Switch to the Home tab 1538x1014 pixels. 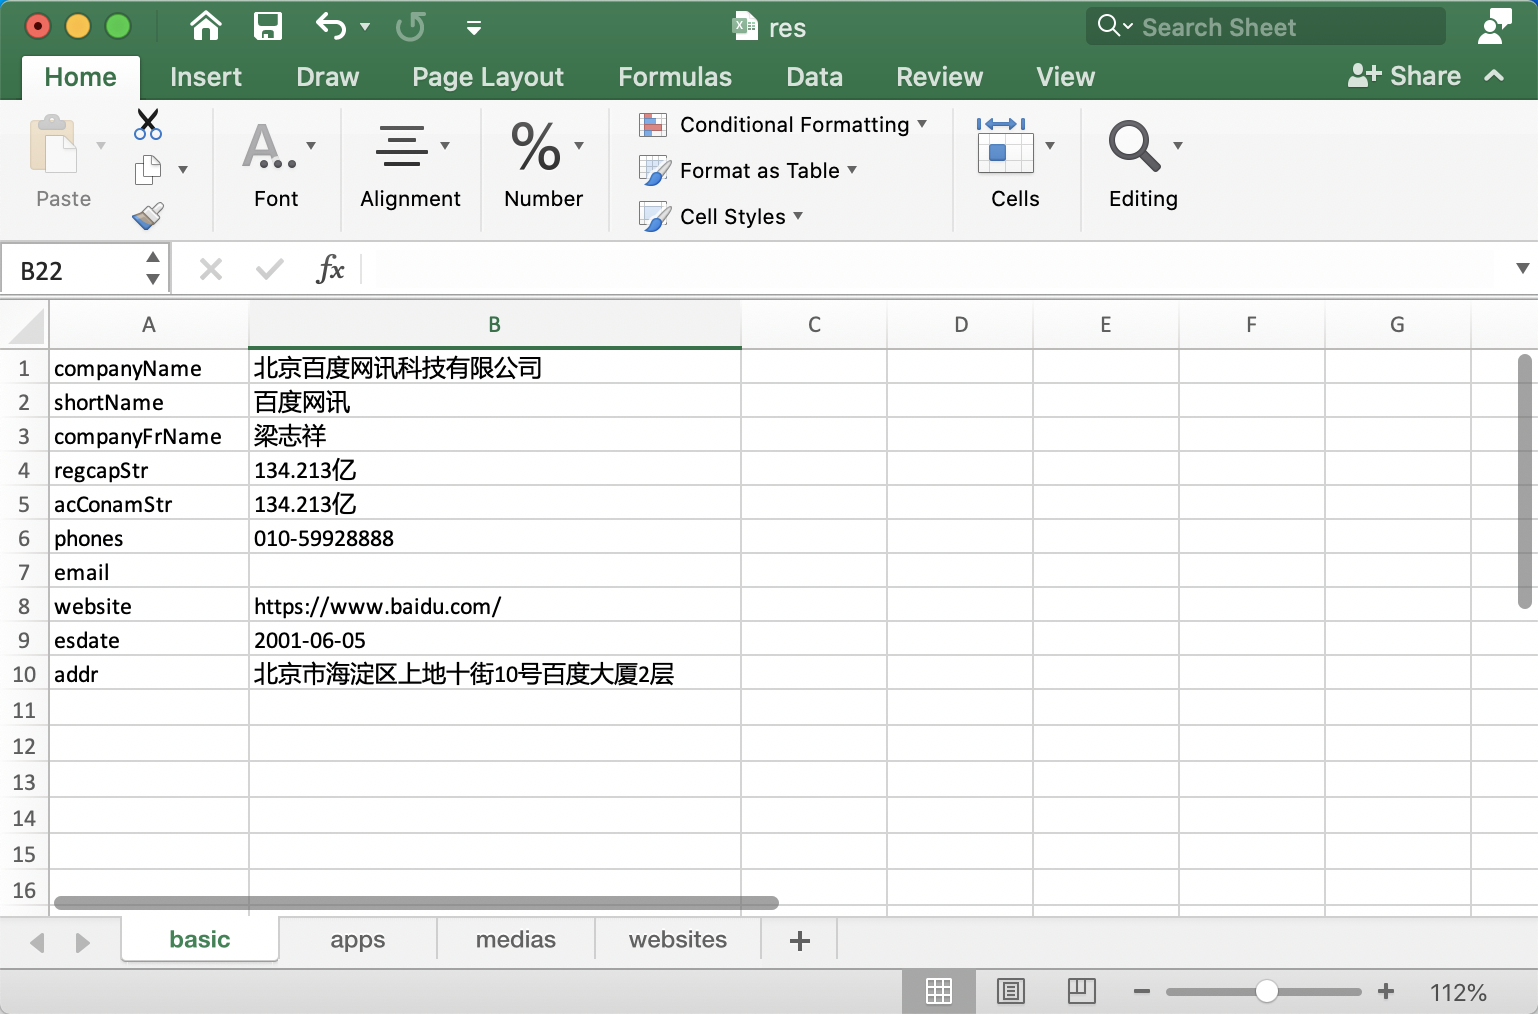click(81, 77)
